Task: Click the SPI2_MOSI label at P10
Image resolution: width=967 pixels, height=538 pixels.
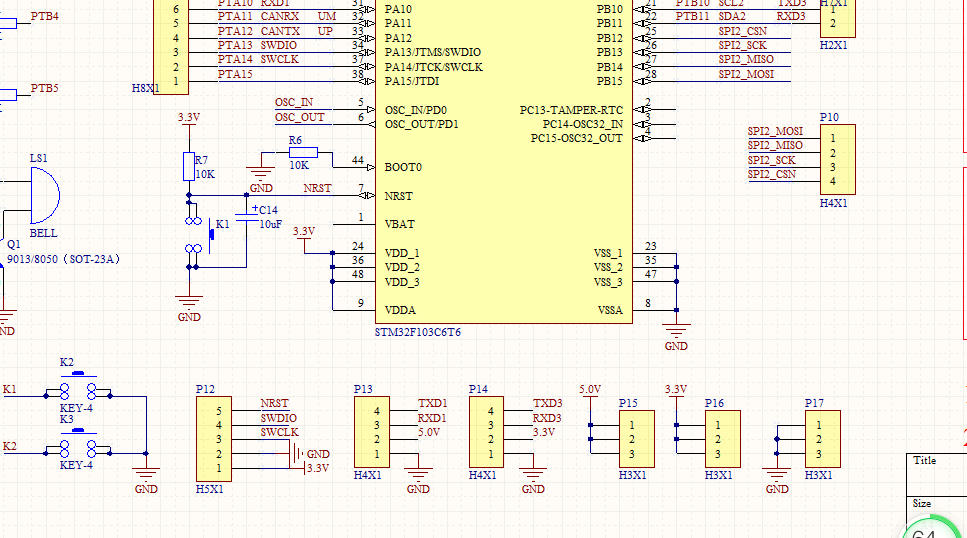Action: 775,131
